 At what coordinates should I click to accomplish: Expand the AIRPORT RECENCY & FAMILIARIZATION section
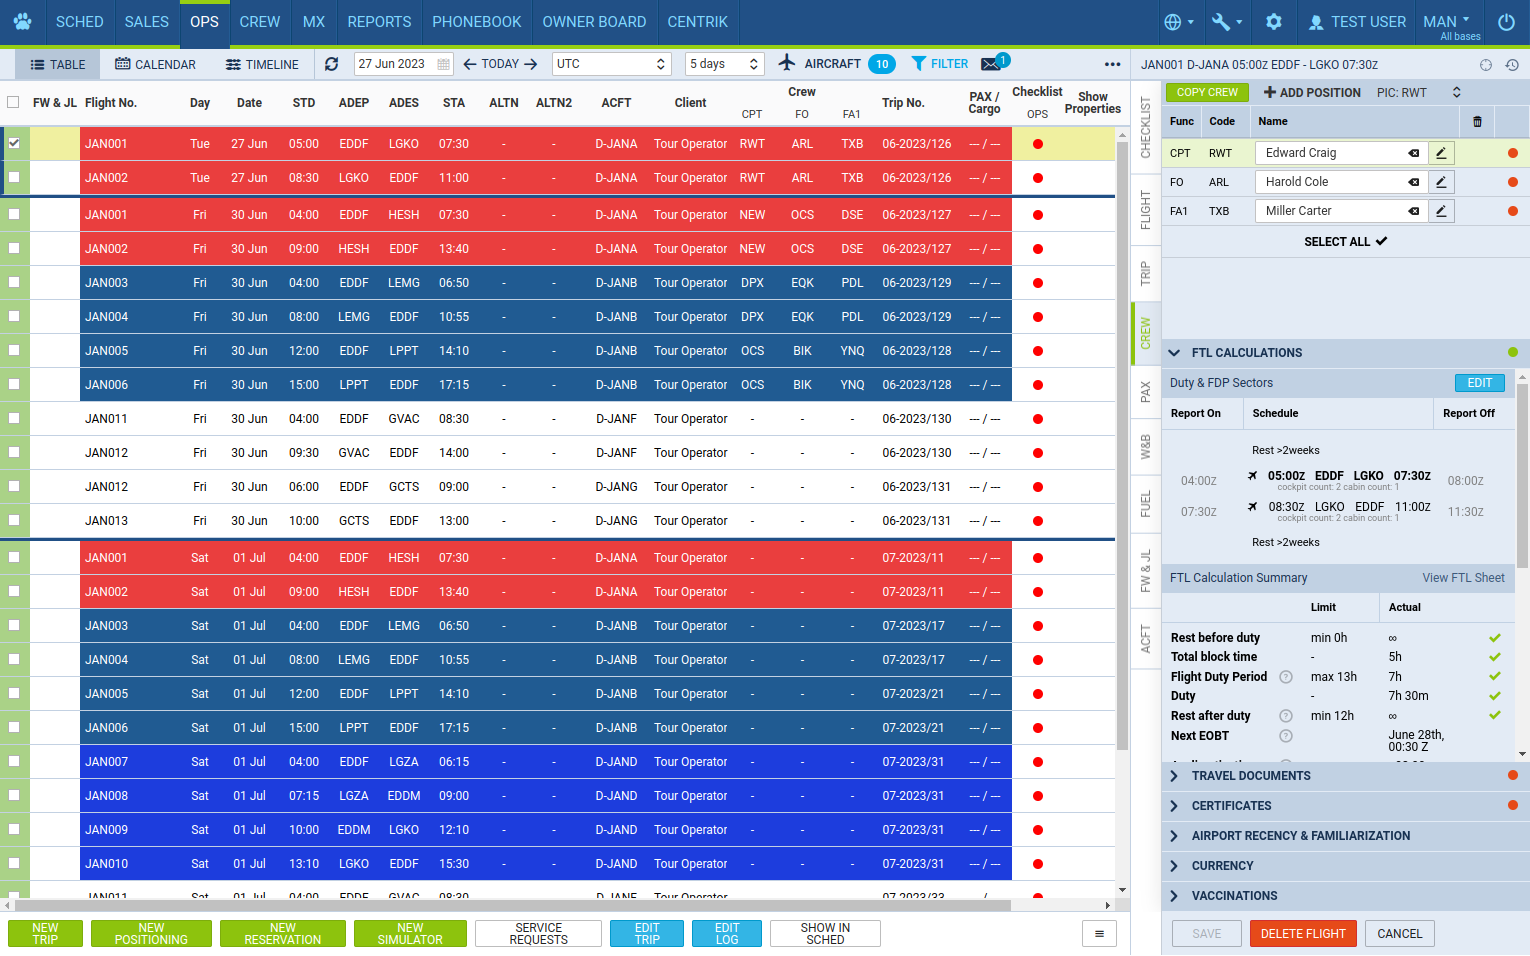coord(1345,836)
